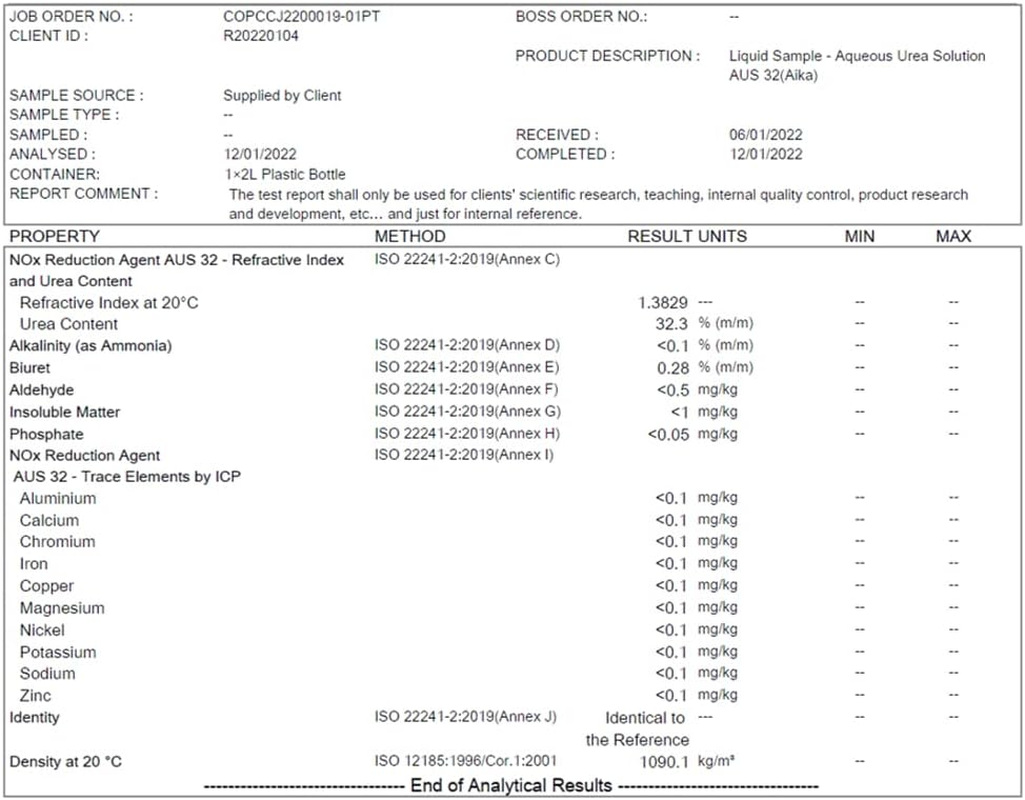Click the Phosphate result <0.05
Screen dimensions: 1025x800
pyautogui.click(x=667, y=434)
